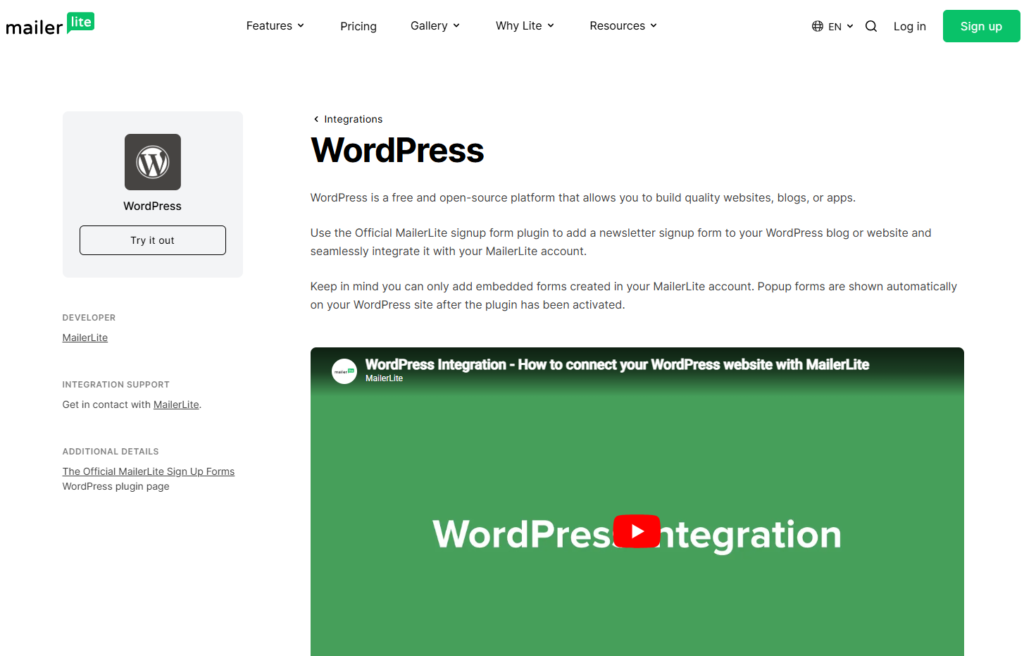
Task: Expand the Resources menu
Action: point(623,25)
